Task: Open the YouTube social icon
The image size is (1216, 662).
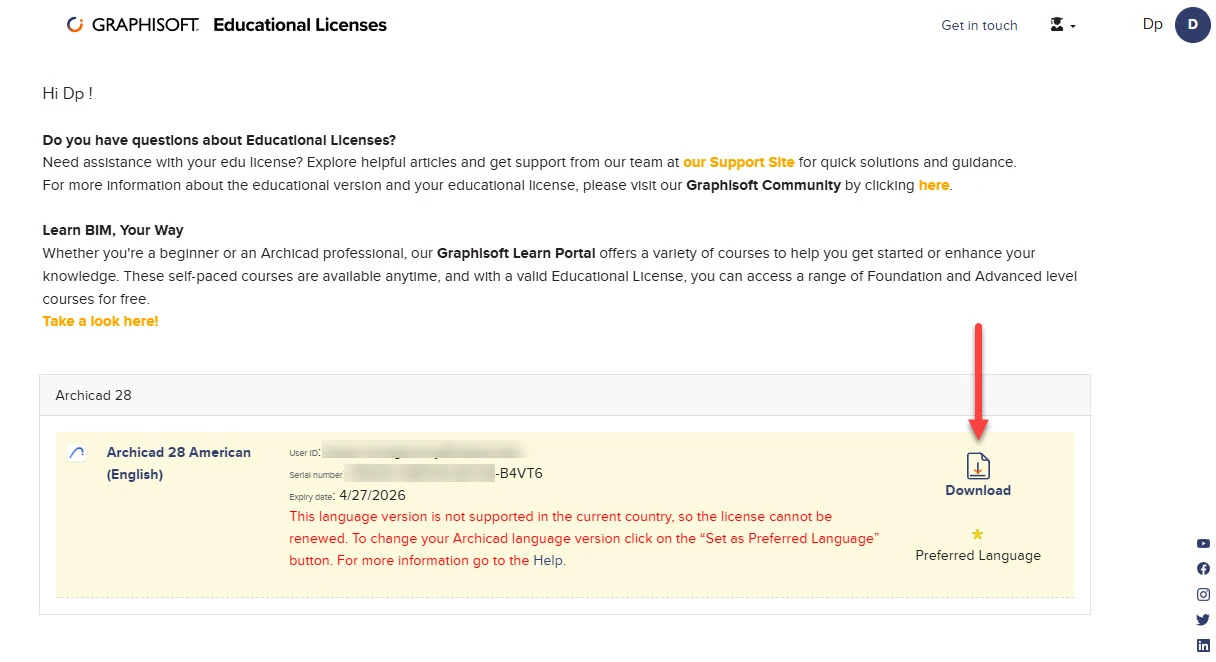Action: coord(1203,544)
